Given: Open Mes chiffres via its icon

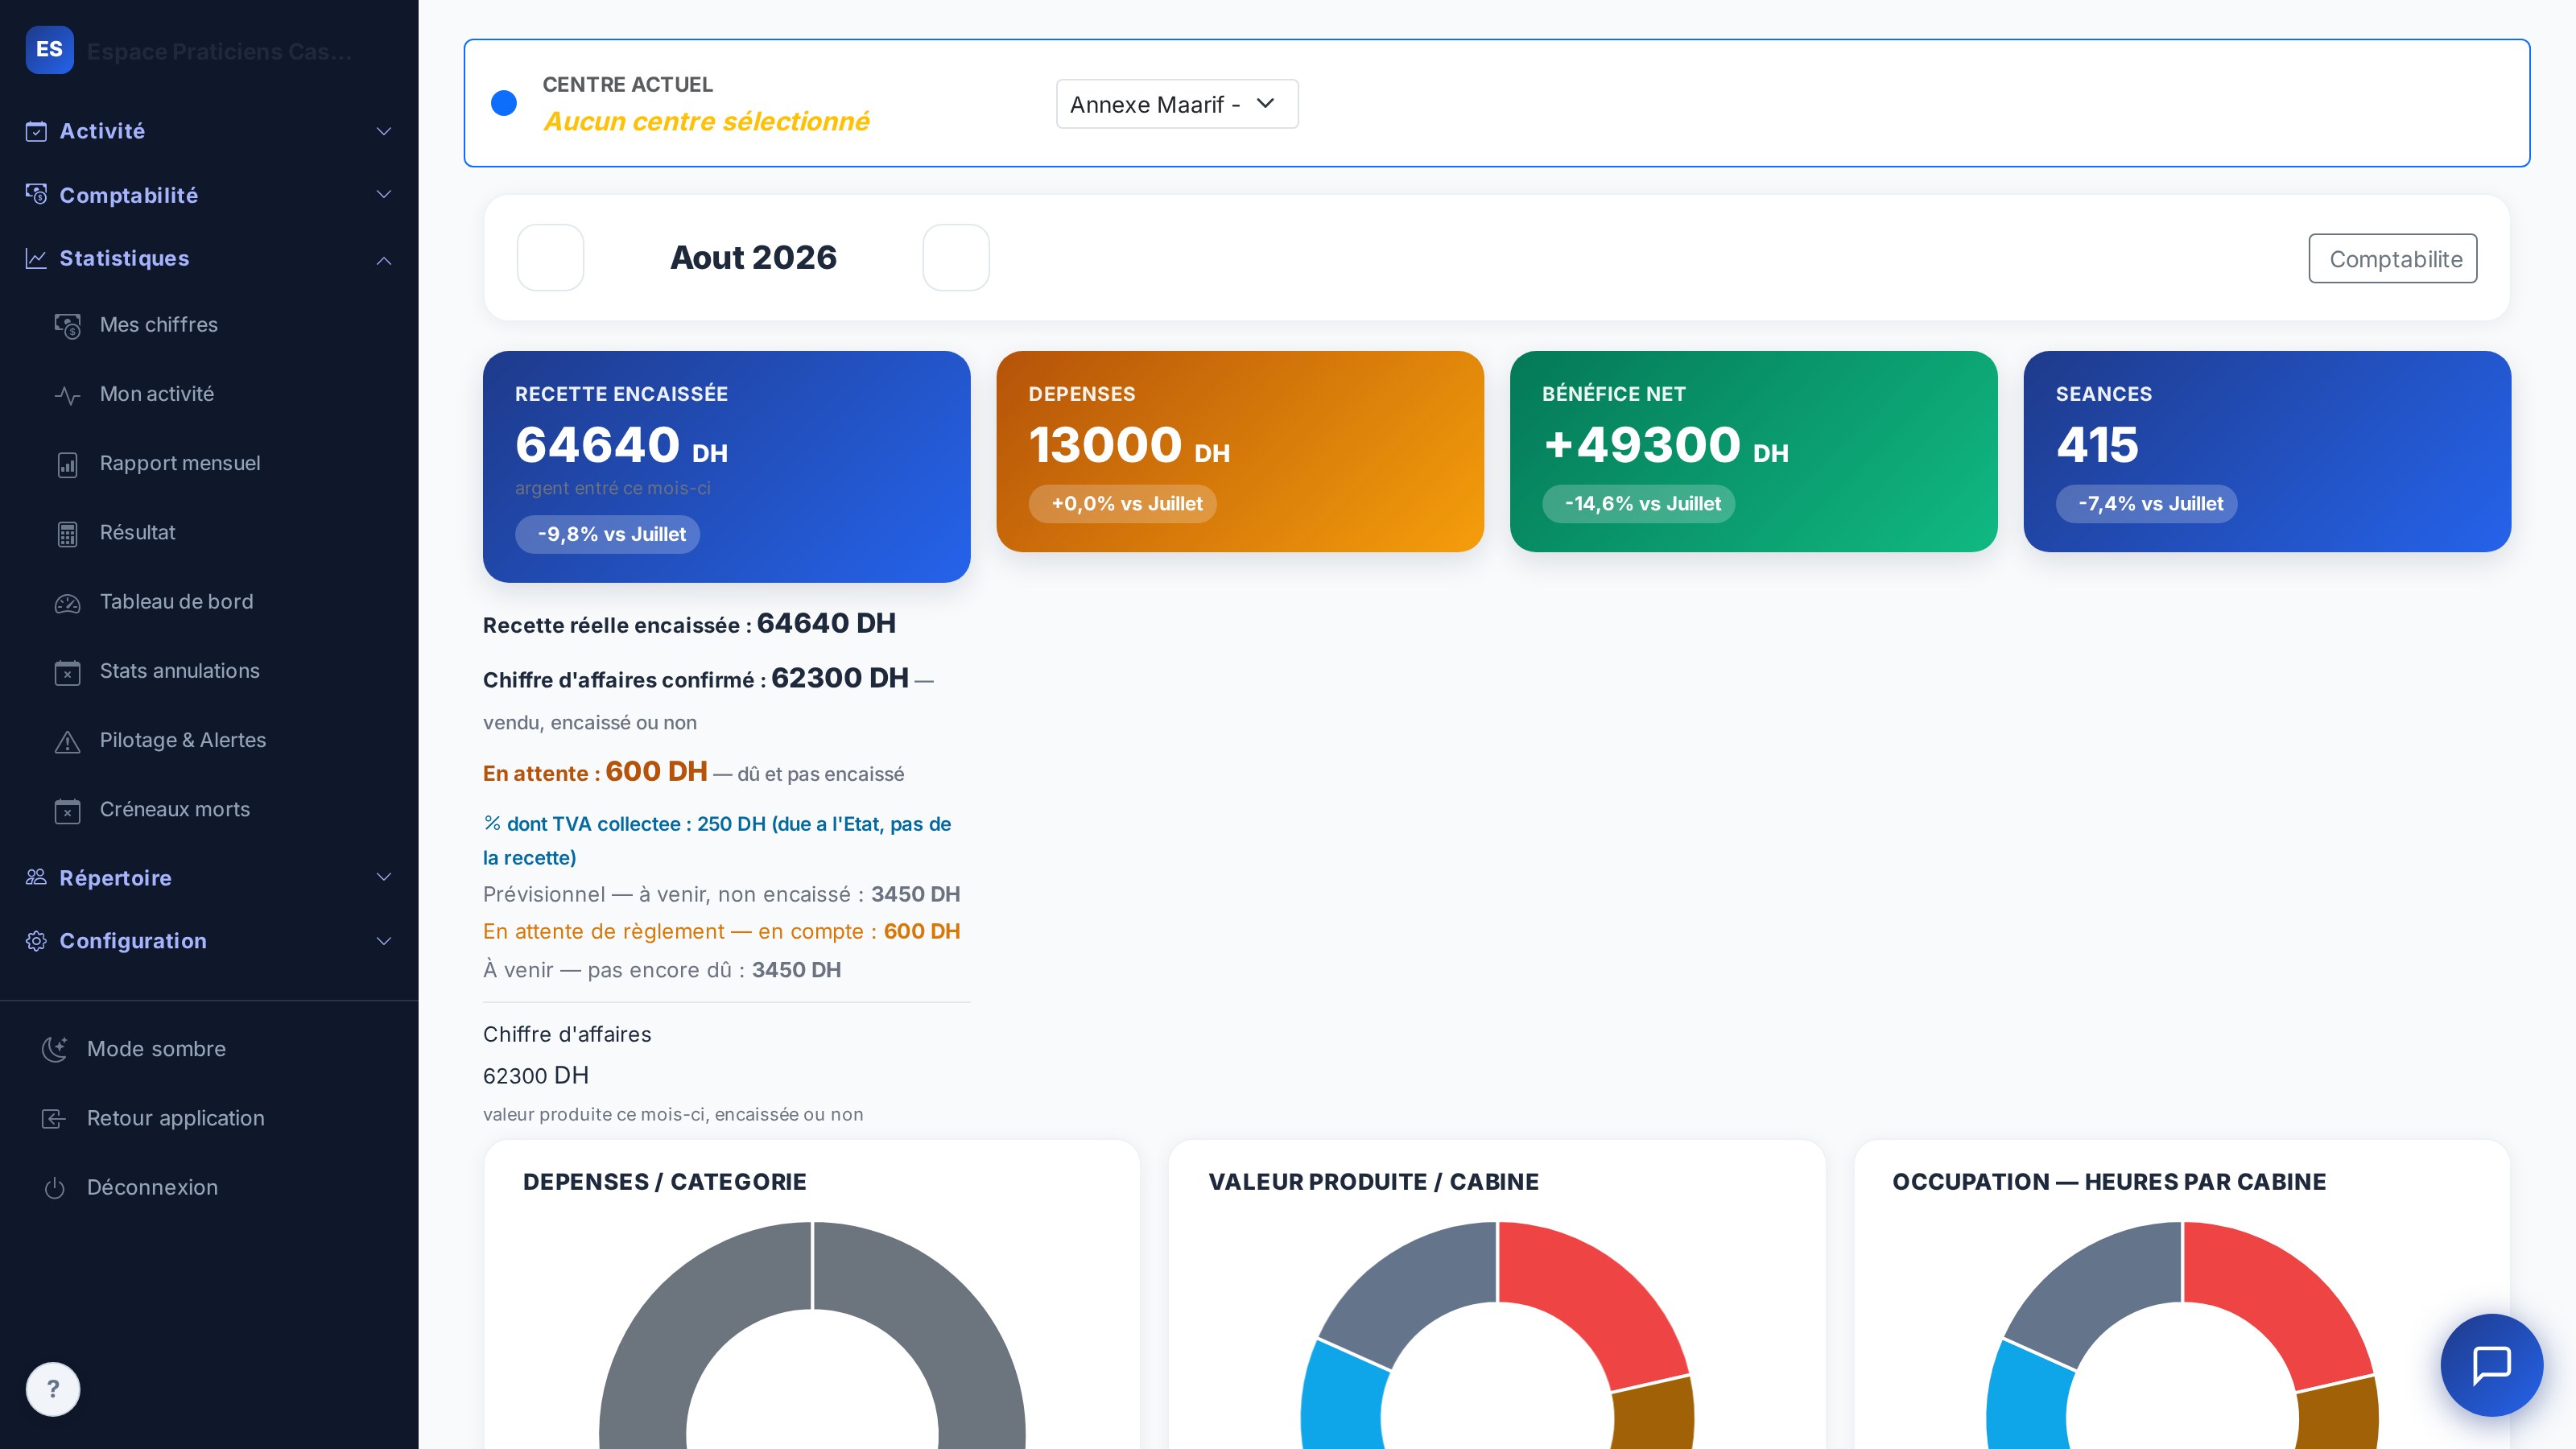Looking at the screenshot, I should point(67,325).
